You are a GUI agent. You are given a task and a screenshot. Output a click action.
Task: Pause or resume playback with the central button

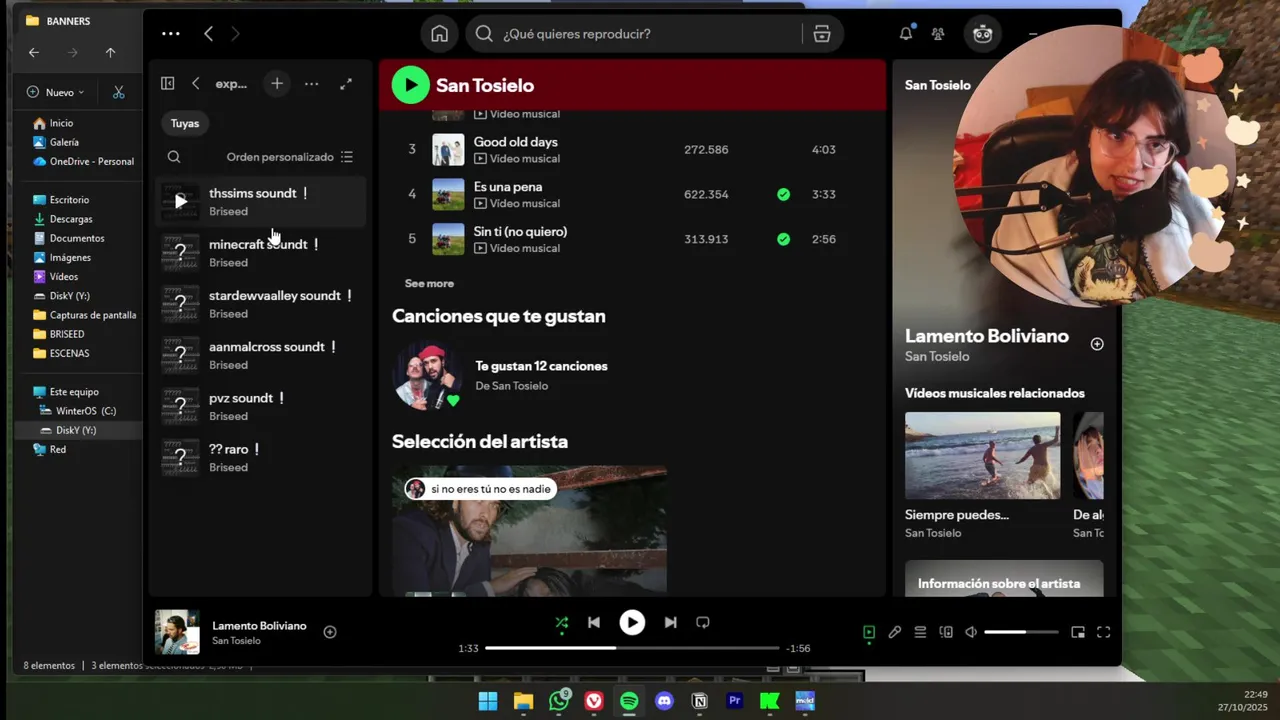(x=632, y=622)
